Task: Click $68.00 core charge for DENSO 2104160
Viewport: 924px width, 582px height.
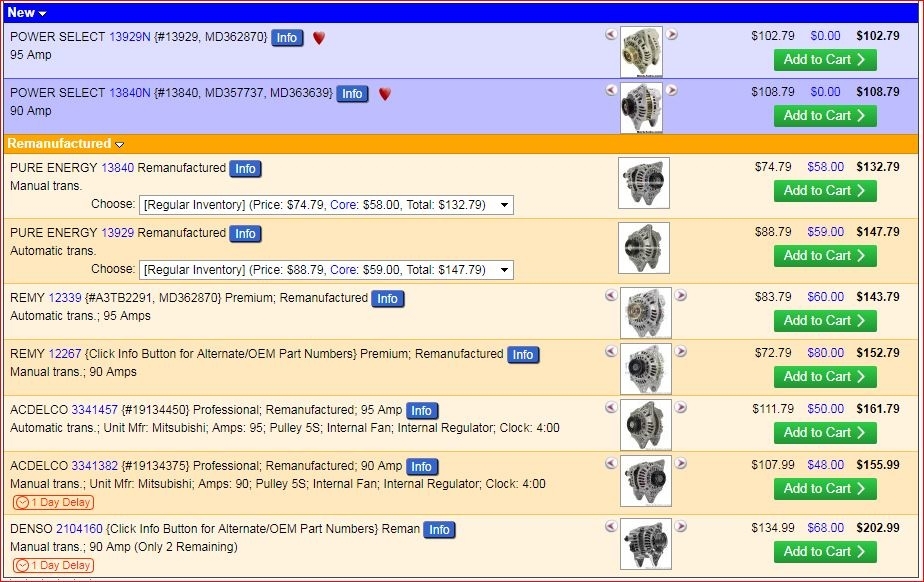Action: click(826, 528)
